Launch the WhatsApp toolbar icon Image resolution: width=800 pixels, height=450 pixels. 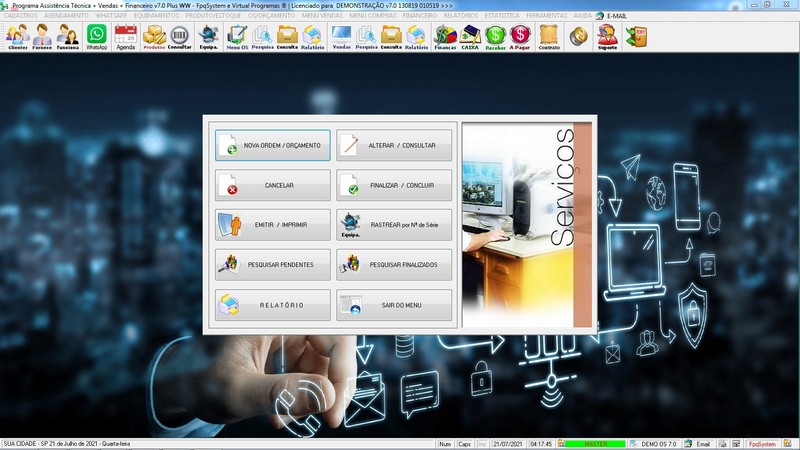(x=96, y=37)
